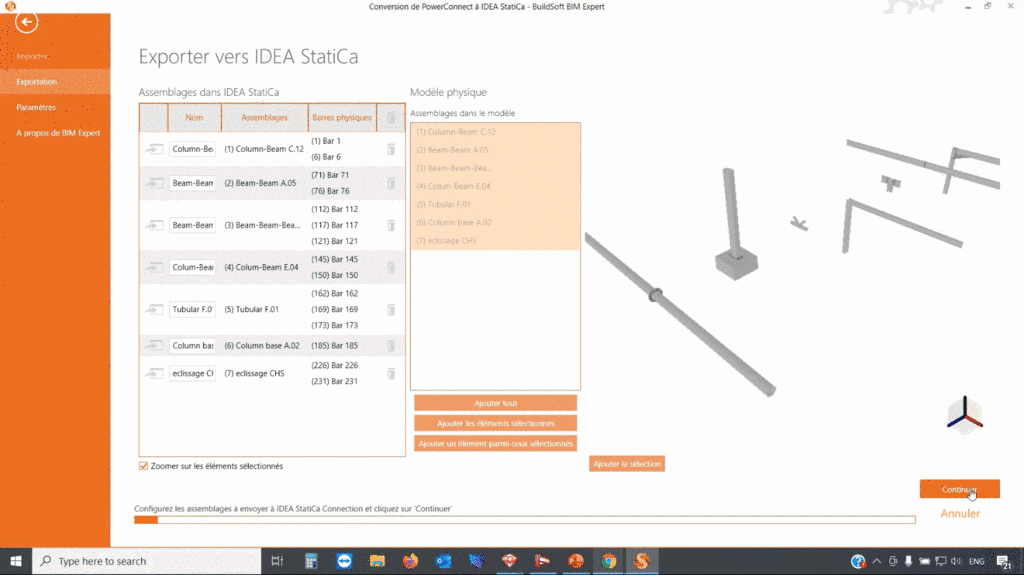Click the Continuer button
The width and height of the screenshot is (1024, 575).
pos(959,489)
